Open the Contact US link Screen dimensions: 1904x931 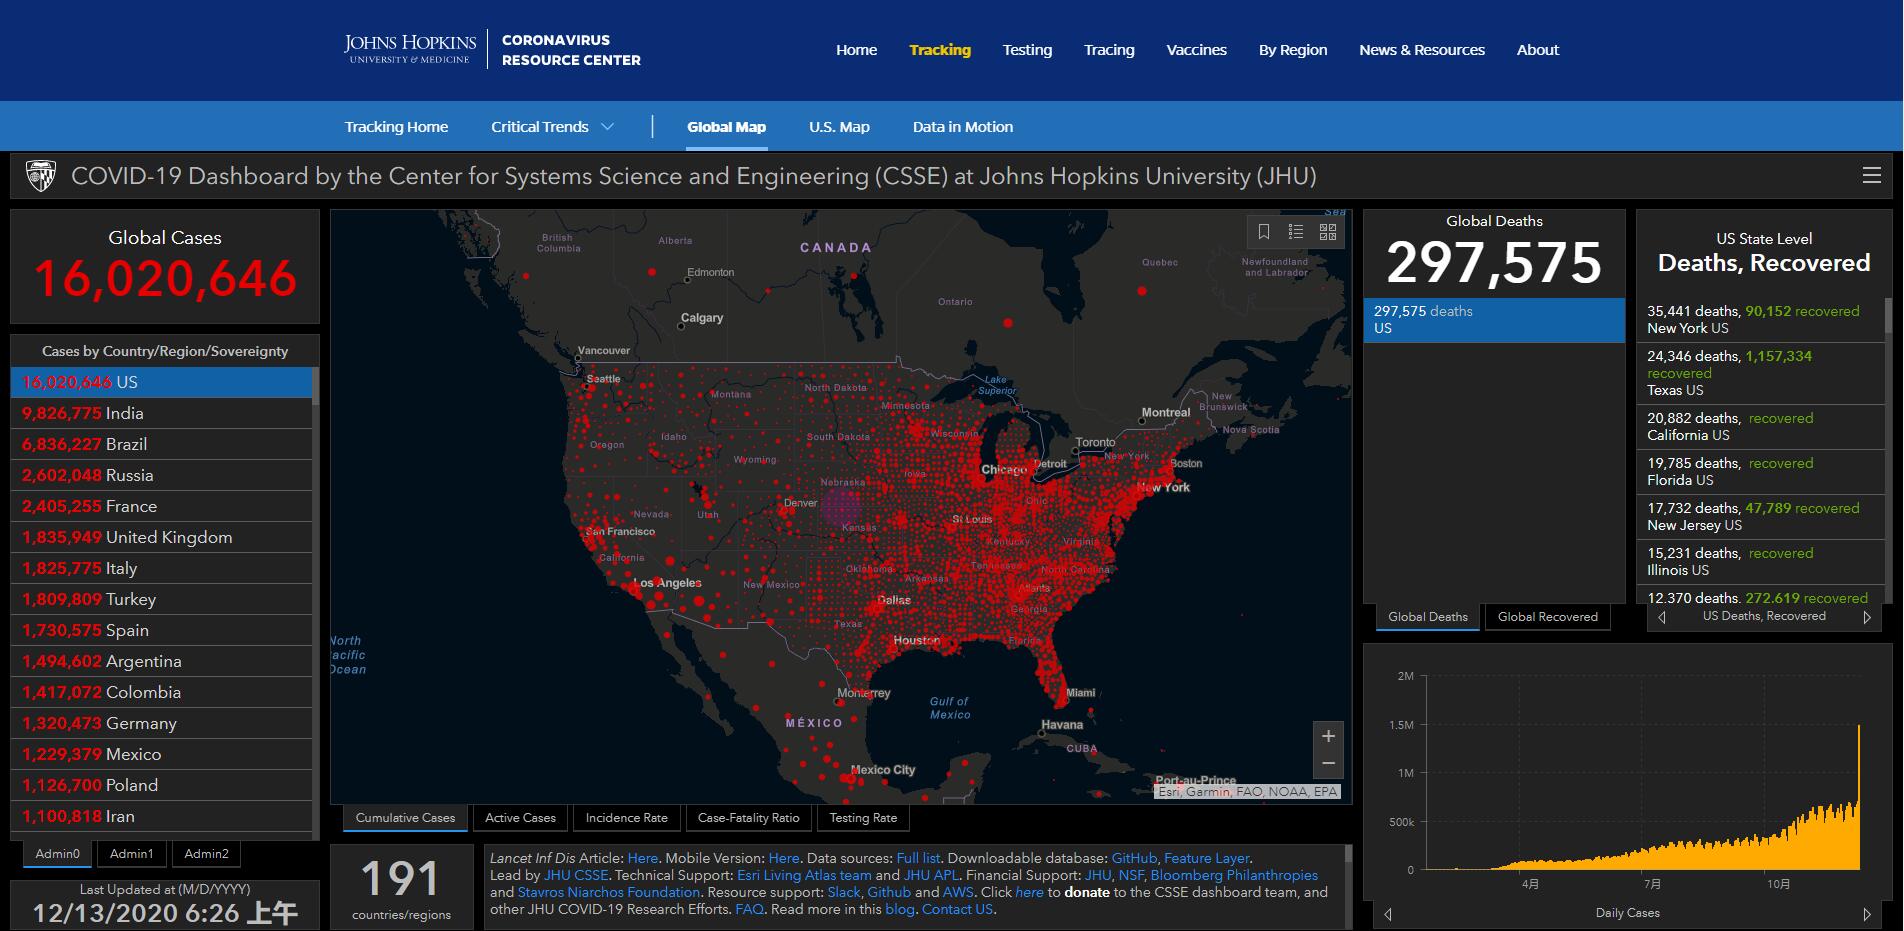pyautogui.click(x=957, y=909)
